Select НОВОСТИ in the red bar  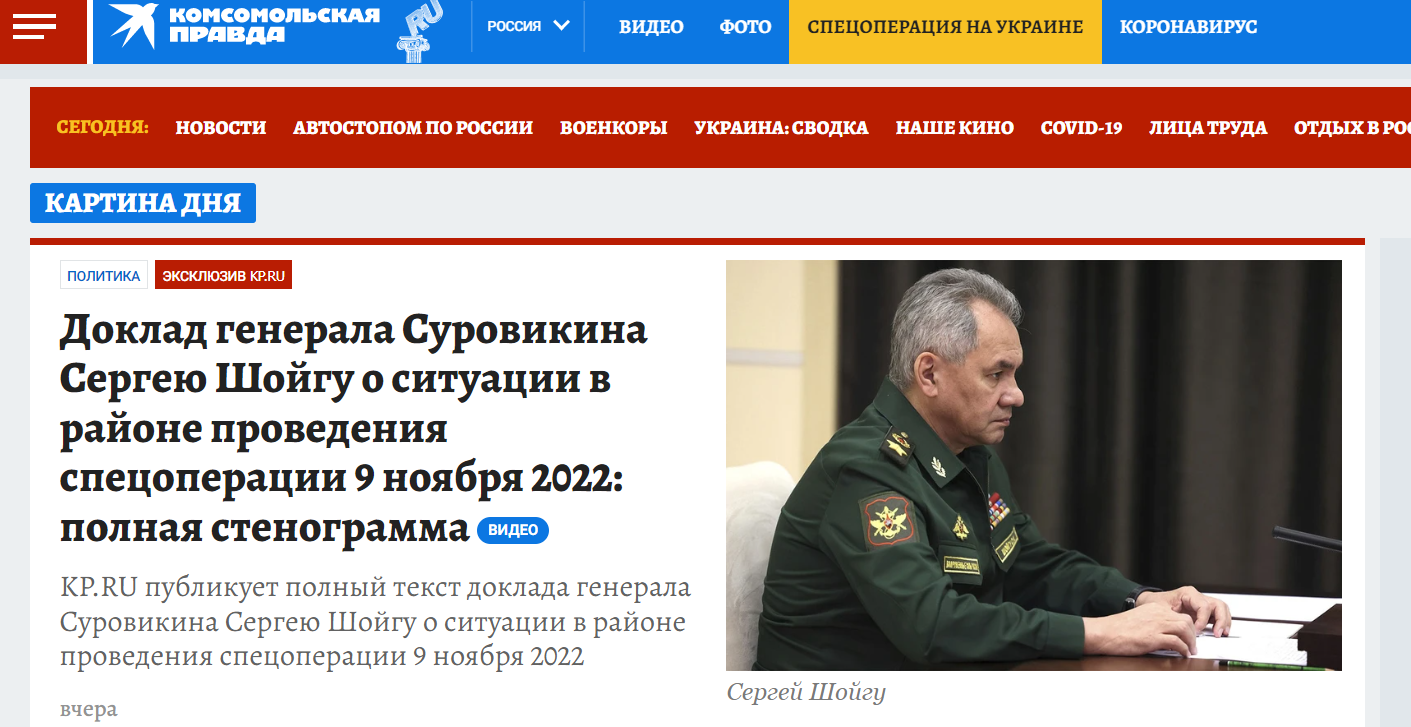pos(221,127)
